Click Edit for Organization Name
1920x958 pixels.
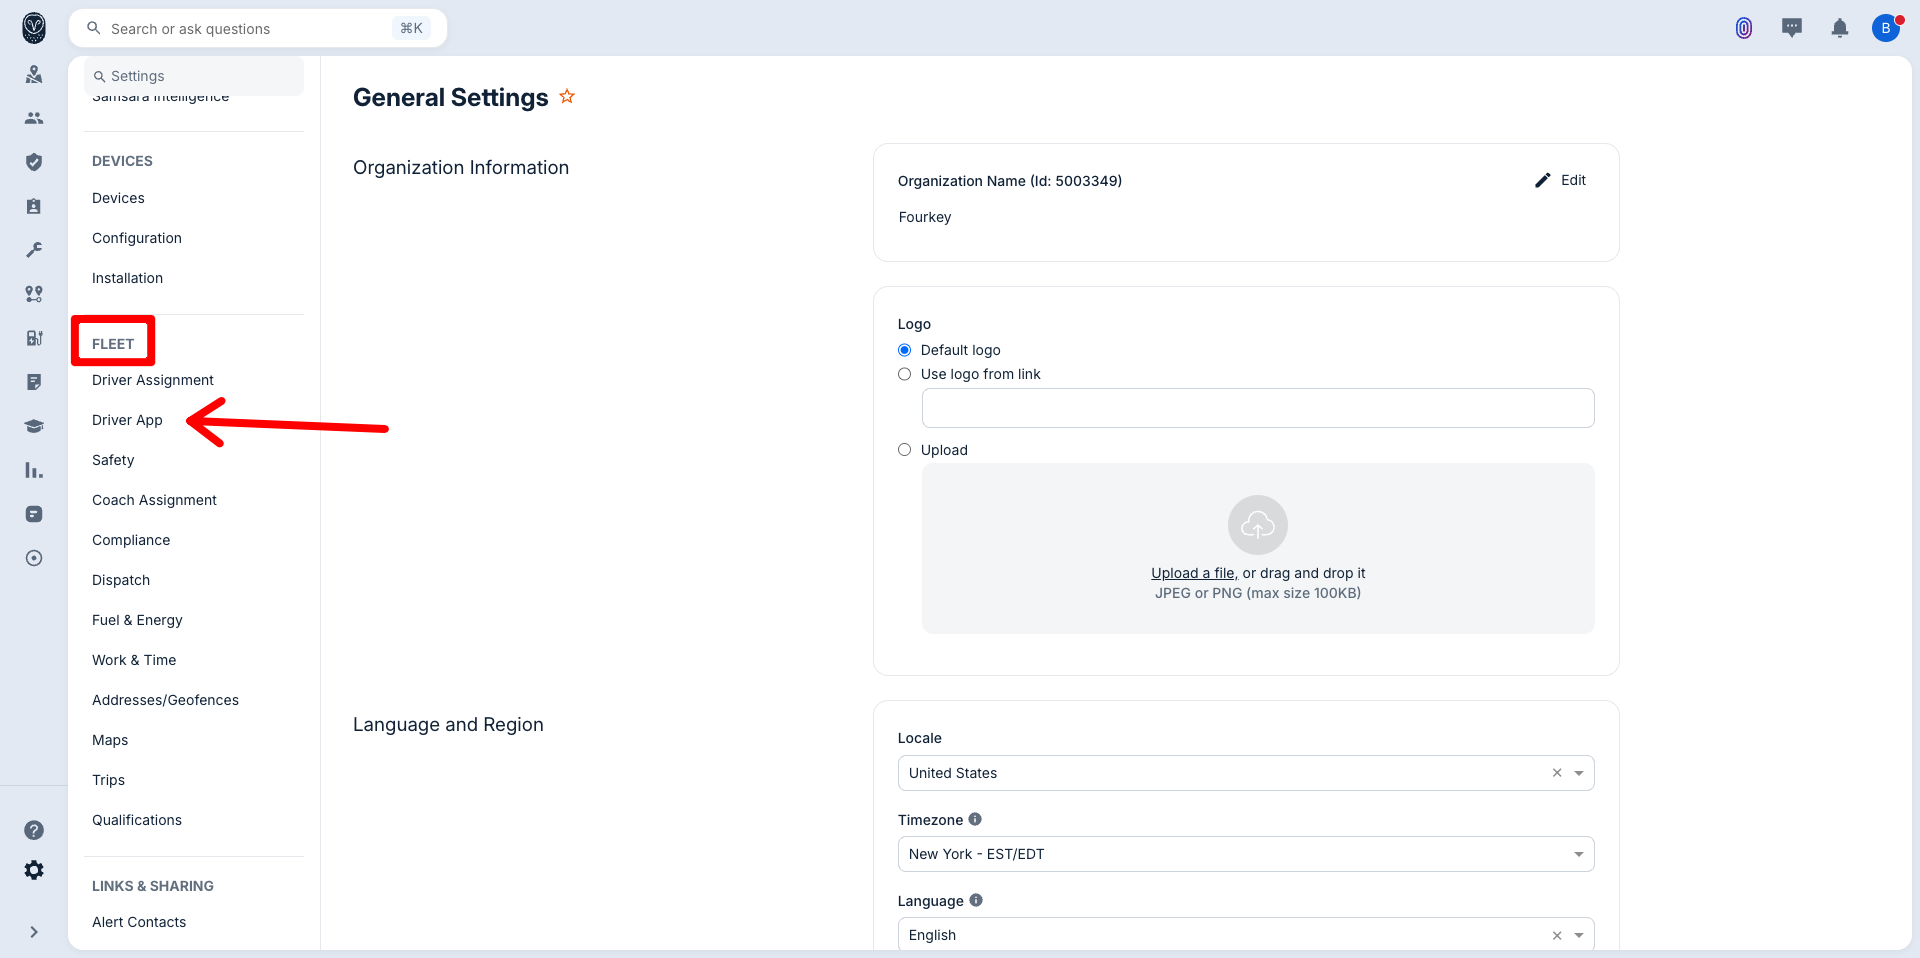pos(1561,180)
